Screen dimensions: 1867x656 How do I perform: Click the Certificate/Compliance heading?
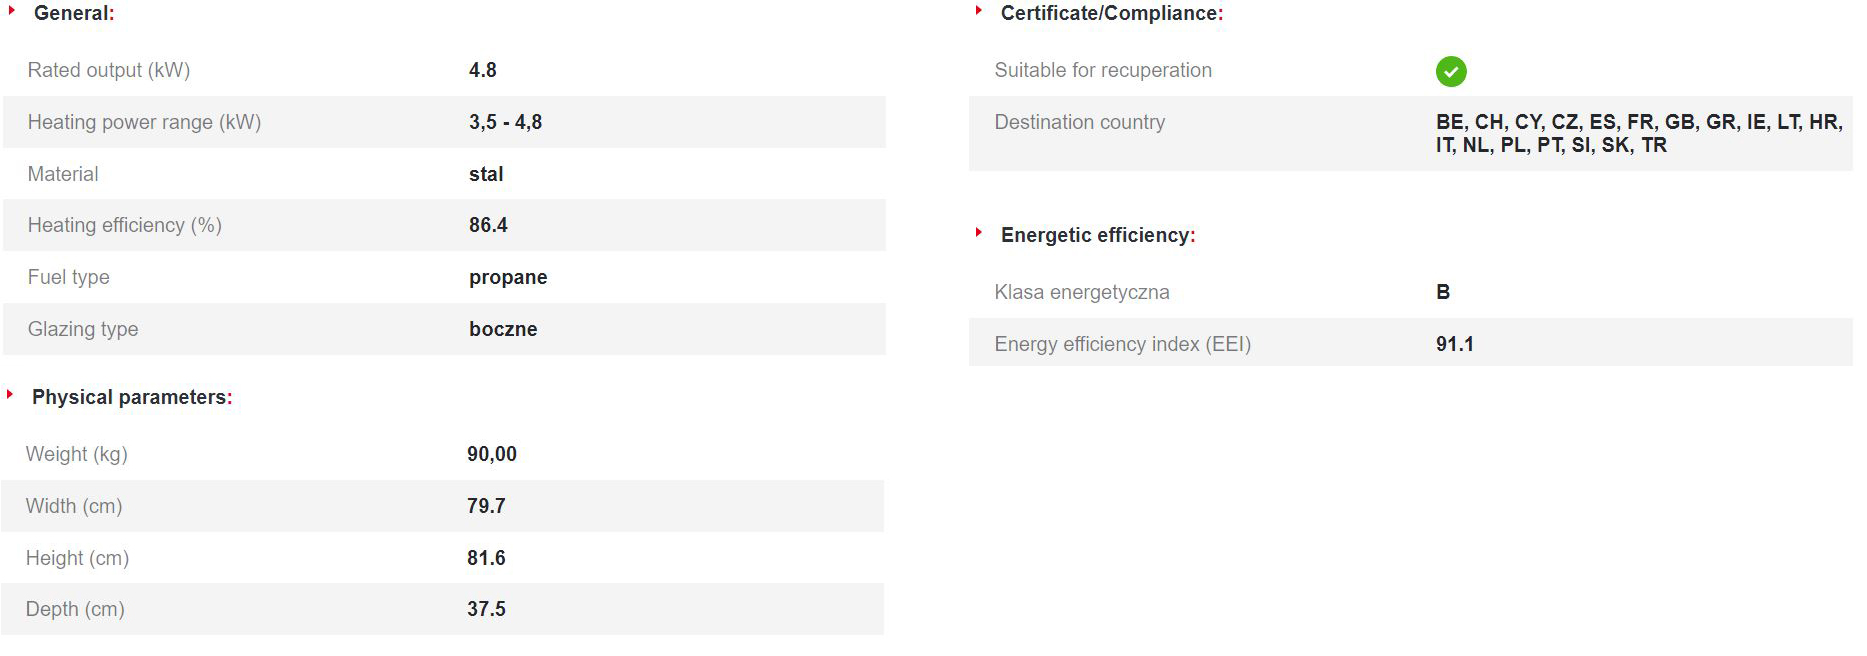pyautogui.click(x=1111, y=13)
